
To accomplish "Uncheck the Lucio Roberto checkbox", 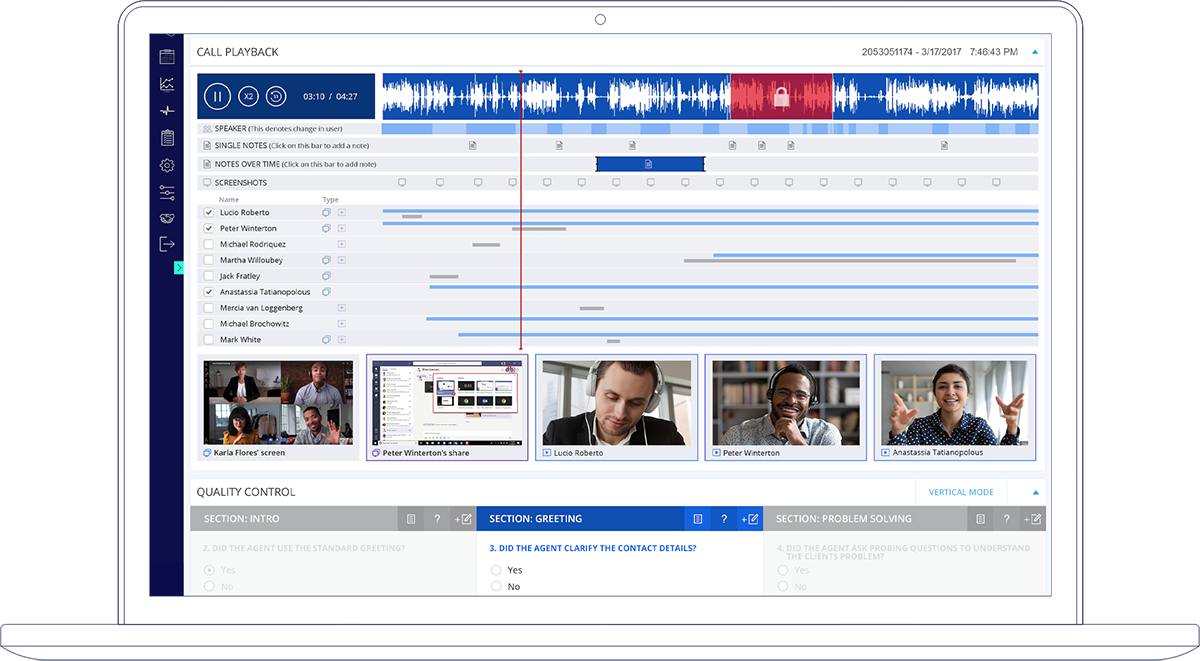I will 209,213.
